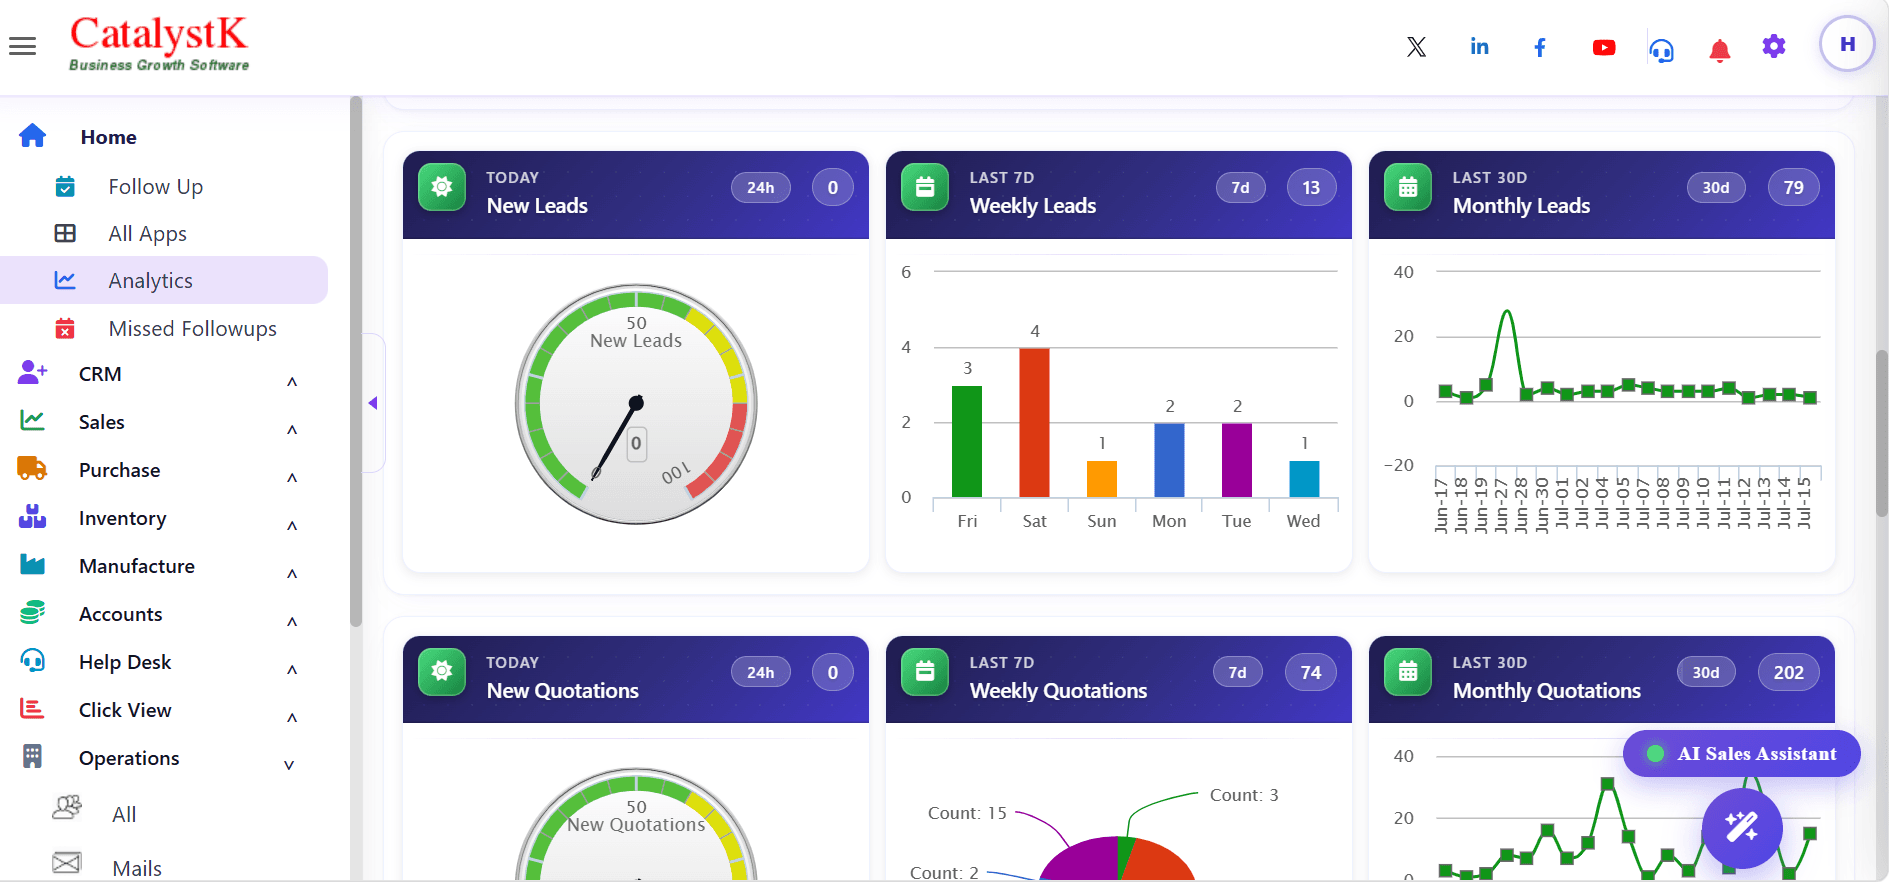Open the AI Sales Assistant button

point(1741,754)
